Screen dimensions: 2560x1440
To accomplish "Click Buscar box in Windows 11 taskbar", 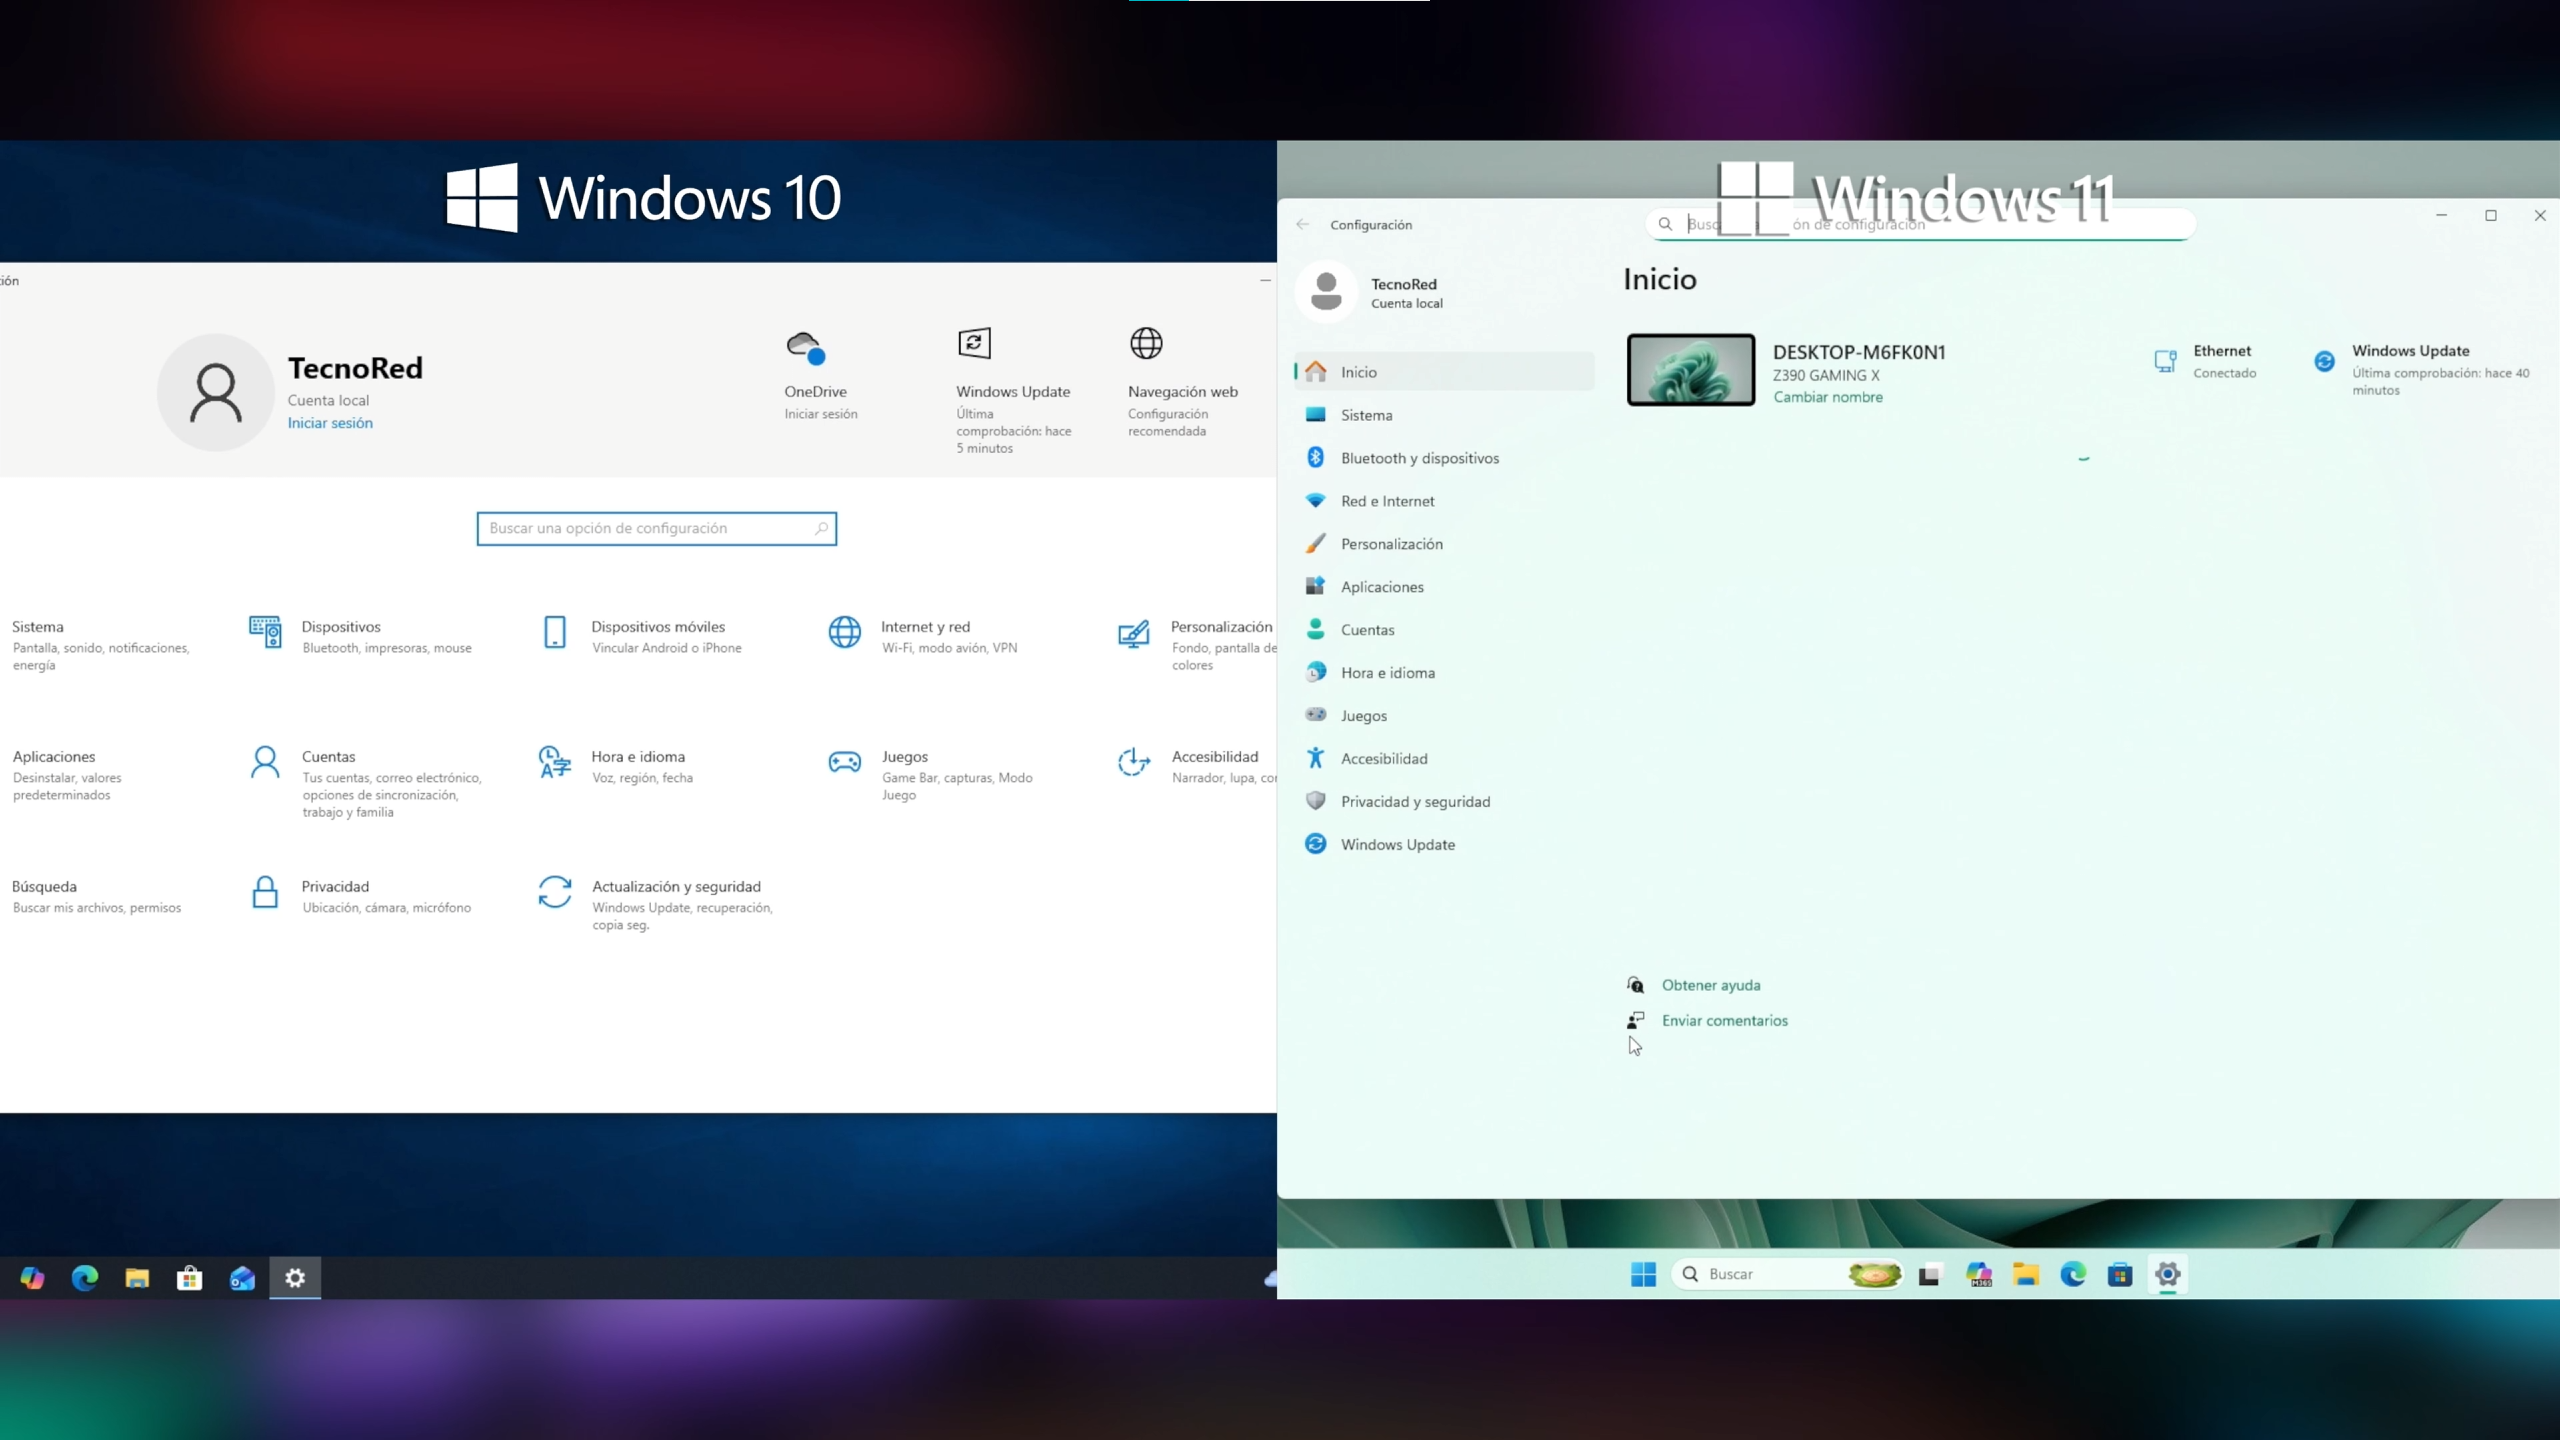I will 1787,1274.
